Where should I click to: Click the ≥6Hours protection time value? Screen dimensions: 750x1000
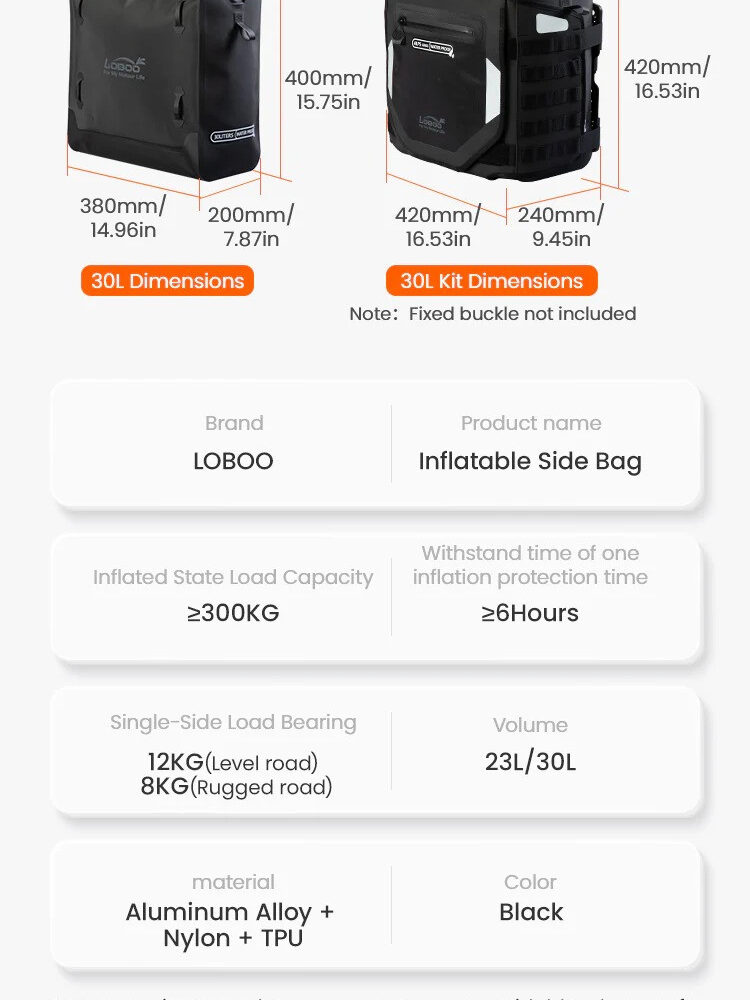pos(530,613)
